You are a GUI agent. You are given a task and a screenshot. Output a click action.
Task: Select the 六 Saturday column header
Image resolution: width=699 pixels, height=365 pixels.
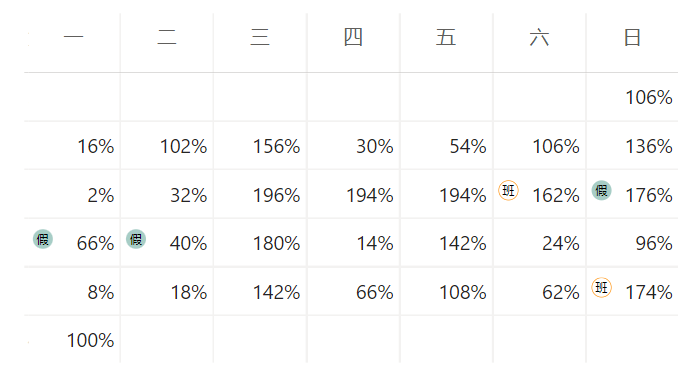coord(539,37)
